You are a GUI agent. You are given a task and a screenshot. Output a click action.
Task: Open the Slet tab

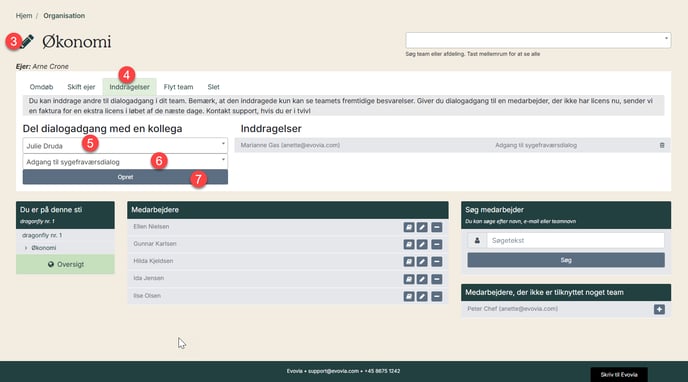[x=214, y=87]
